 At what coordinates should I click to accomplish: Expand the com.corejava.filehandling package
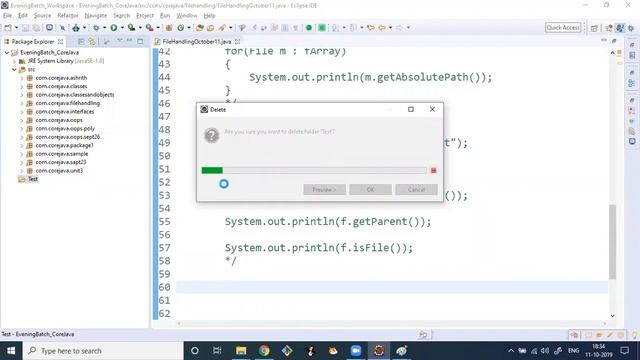click(x=22, y=103)
